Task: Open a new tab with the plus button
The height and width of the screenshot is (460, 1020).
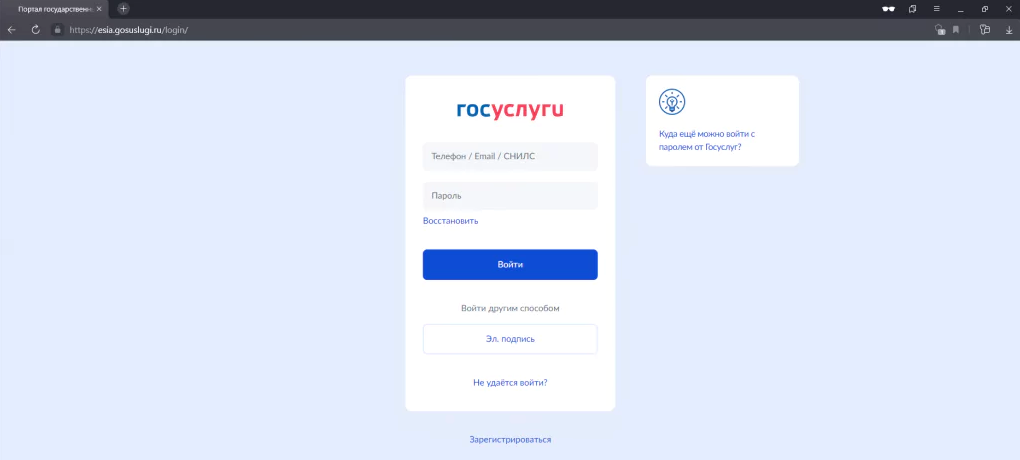Action: 123,9
